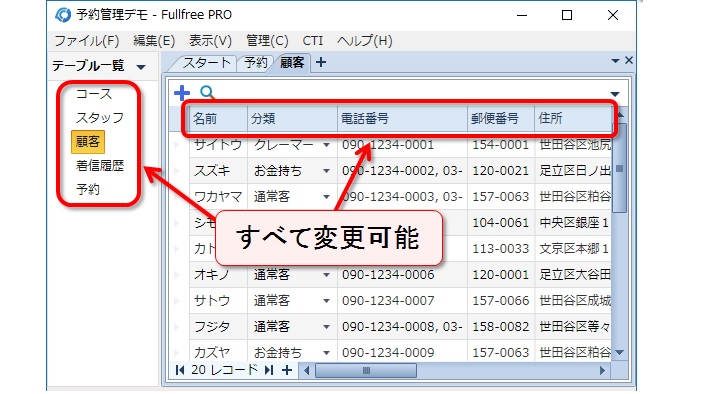Click the Fullfree app logo in title bar
This screenshot has height=394, width=701.
63,15
